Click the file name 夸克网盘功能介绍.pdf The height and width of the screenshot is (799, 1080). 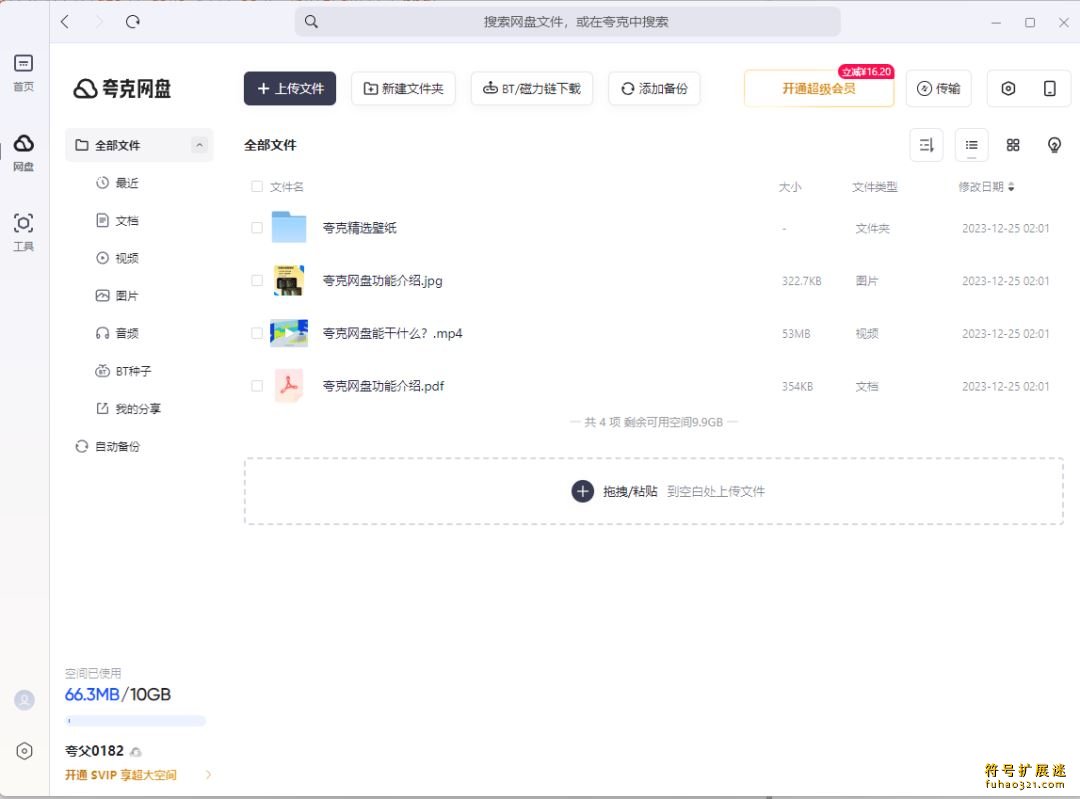pos(384,386)
